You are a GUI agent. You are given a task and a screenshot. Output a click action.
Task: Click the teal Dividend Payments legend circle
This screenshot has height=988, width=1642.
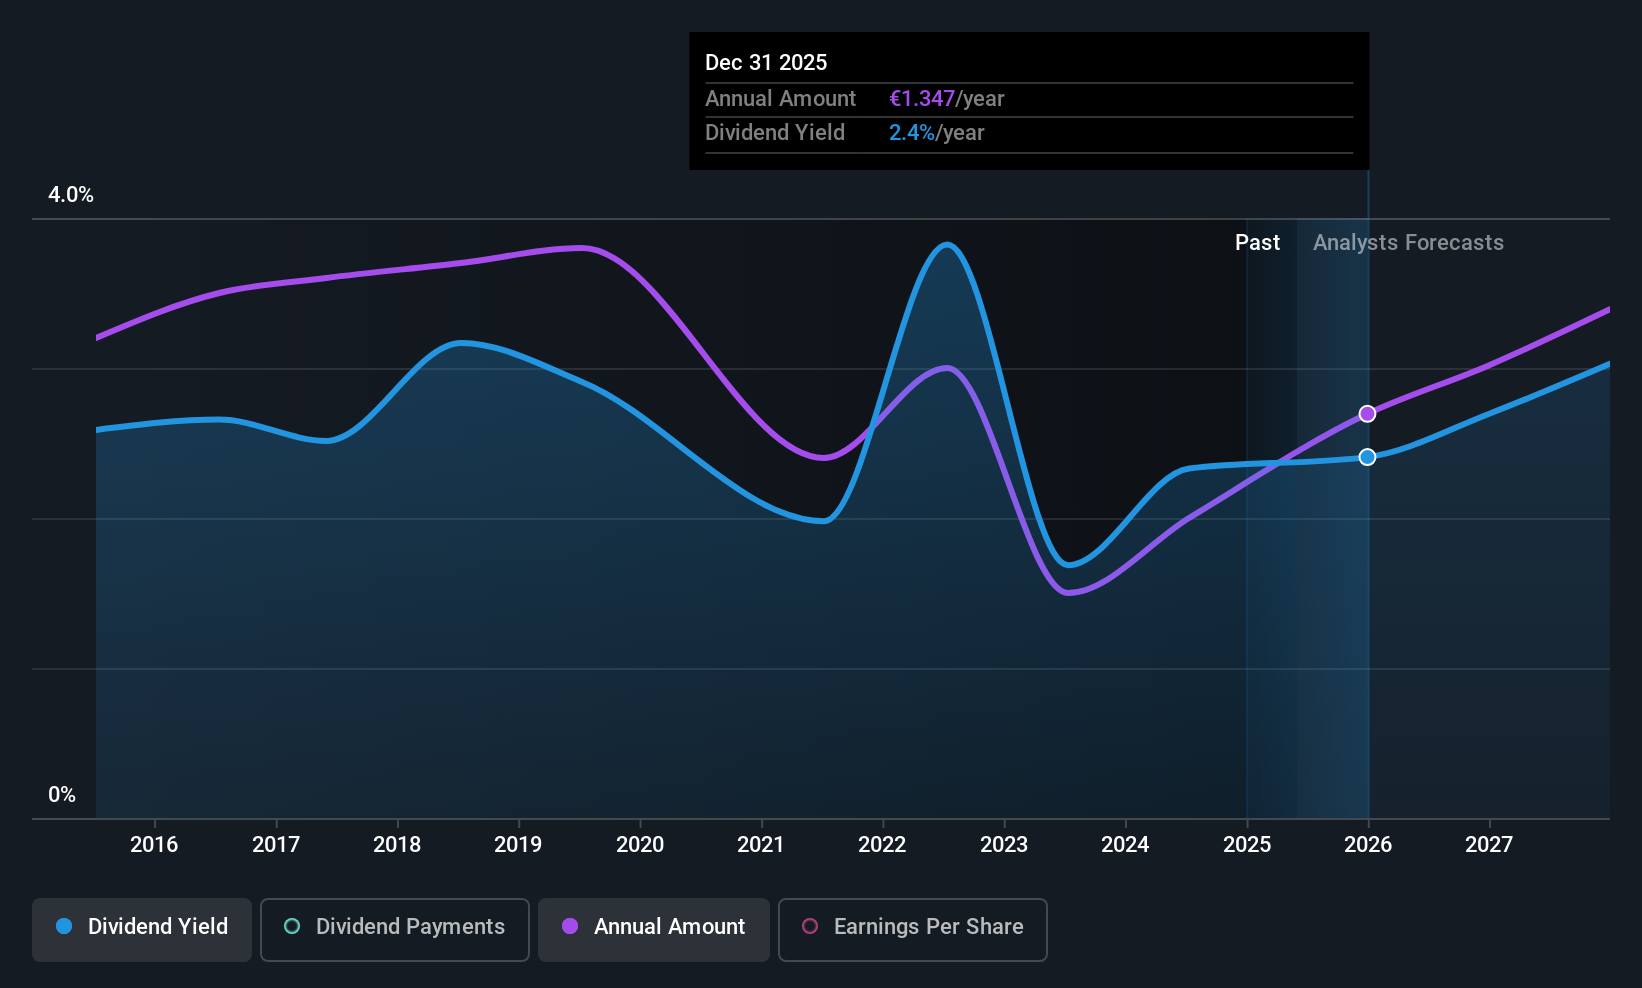click(292, 926)
